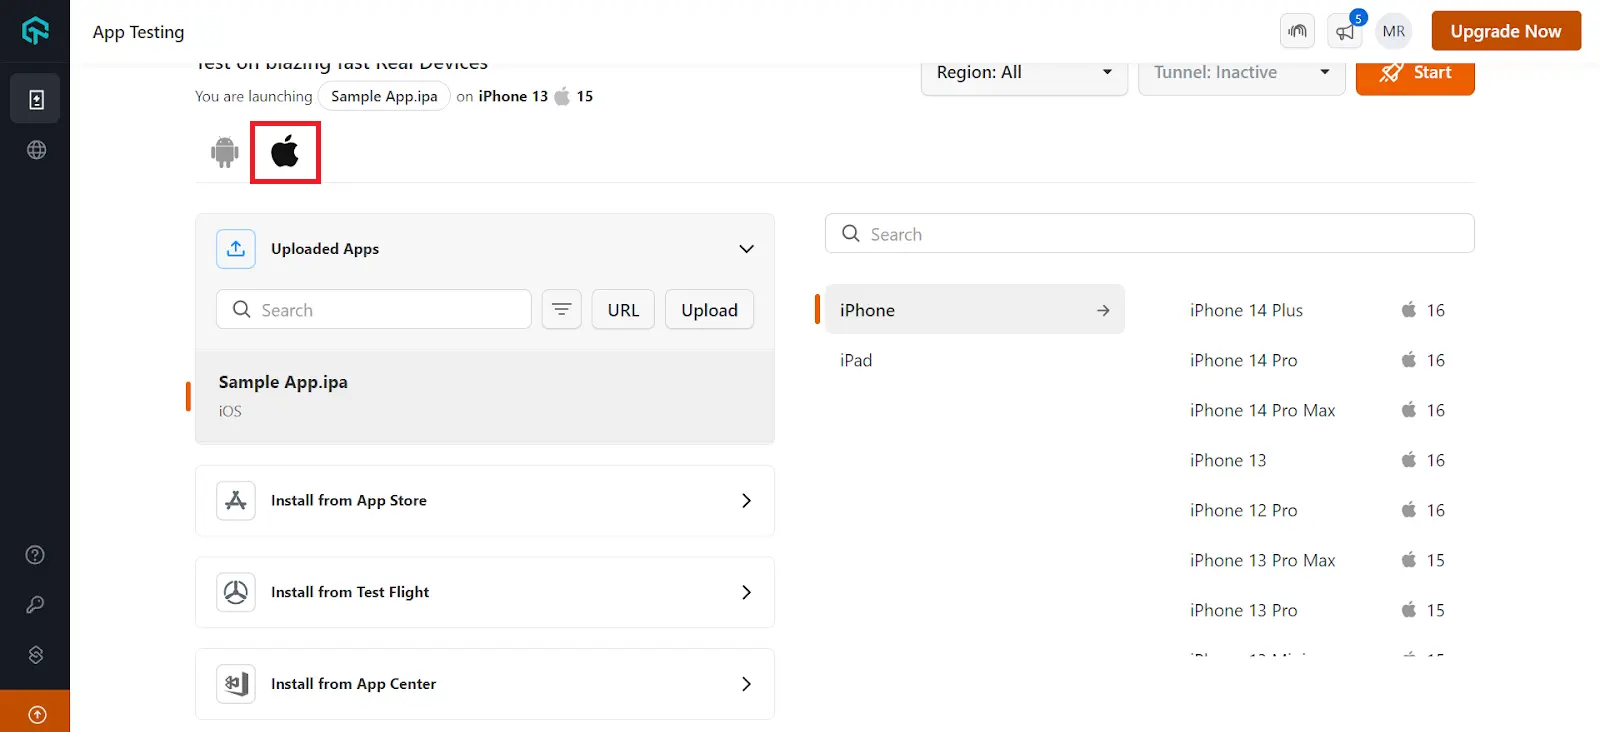Select the iPad device category
This screenshot has height=732, width=1600.
tap(856, 360)
